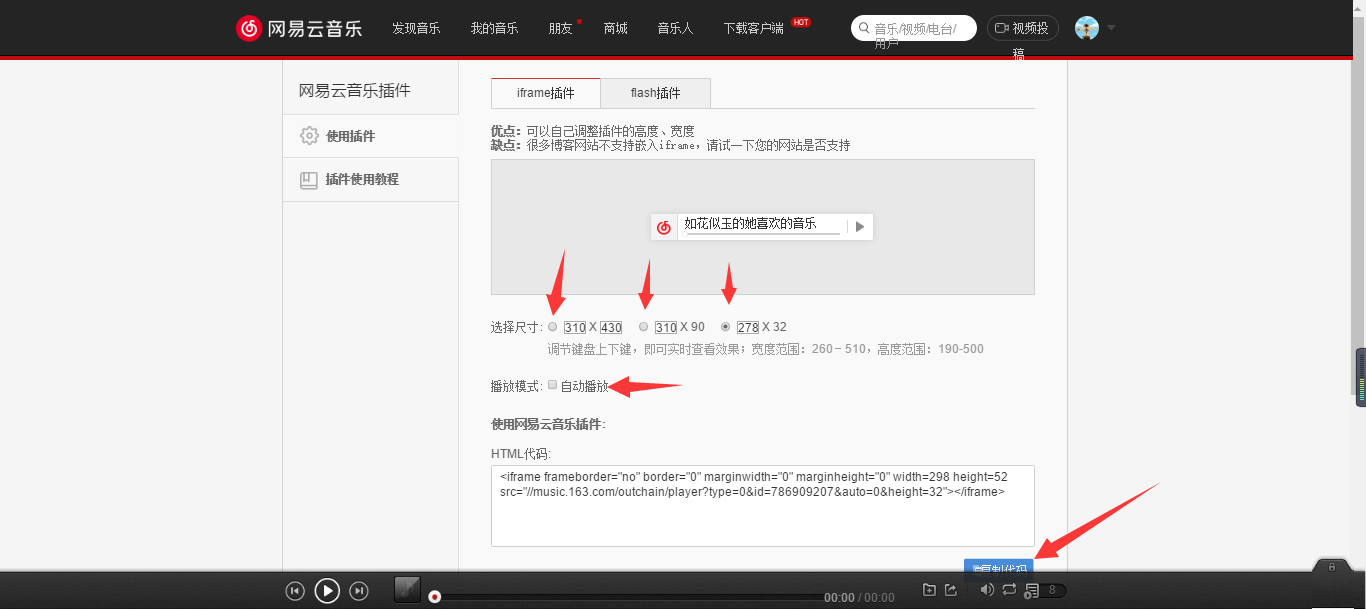Image resolution: width=1366 pixels, height=609 pixels.
Task: Open the 音乐人 page
Action: (675, 28)
